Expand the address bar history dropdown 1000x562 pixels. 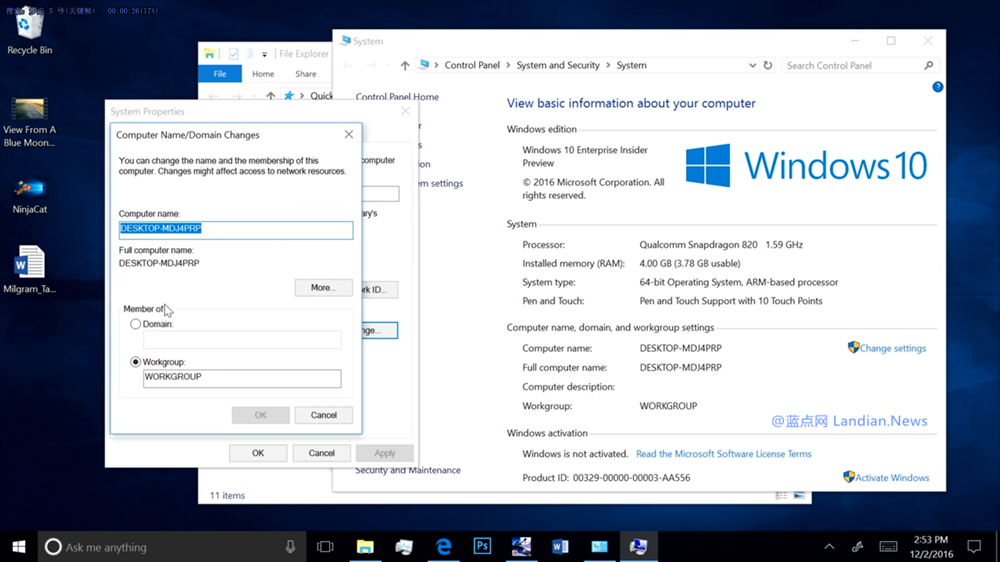pyautogui.click(x=752, y=66)
